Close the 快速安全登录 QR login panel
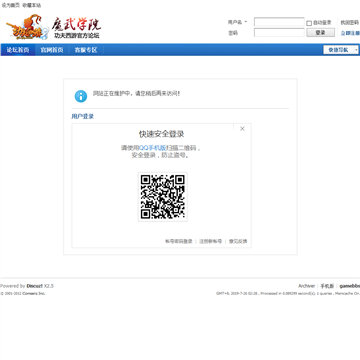This screenshot has width=360, height=360. (x=242, y=129)
